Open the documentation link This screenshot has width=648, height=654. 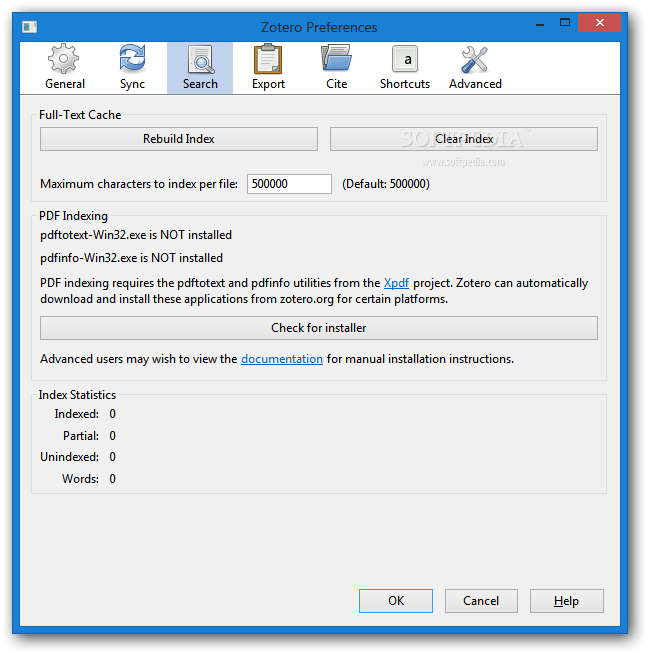[x=282, y=359]
